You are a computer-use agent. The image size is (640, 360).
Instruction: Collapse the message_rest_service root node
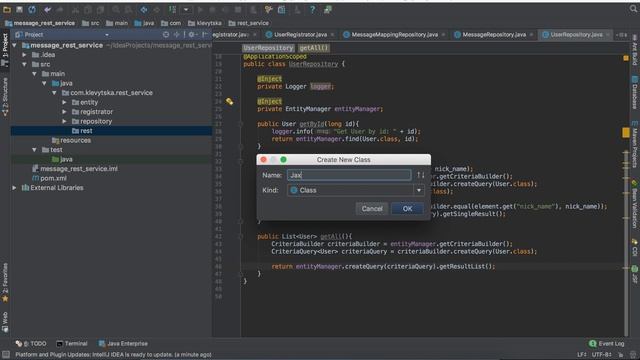coord(15,45)
